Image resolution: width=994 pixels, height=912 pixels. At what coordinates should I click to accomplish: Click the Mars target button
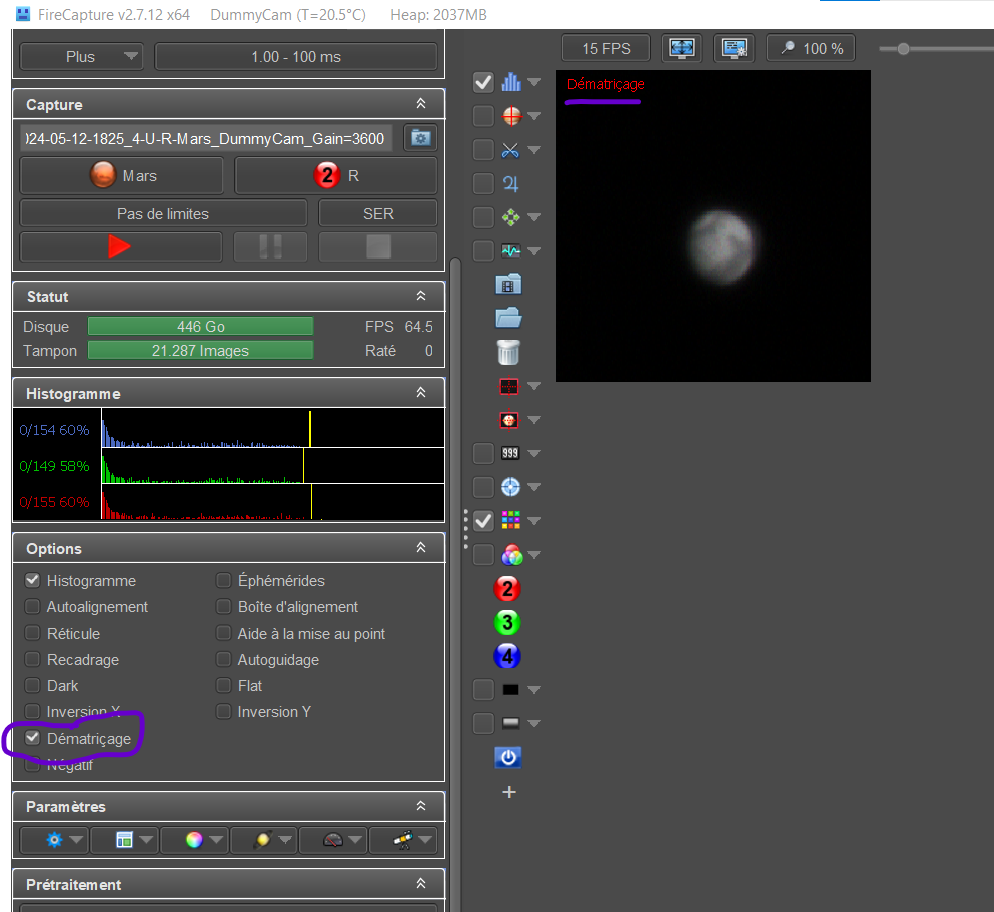122,175
